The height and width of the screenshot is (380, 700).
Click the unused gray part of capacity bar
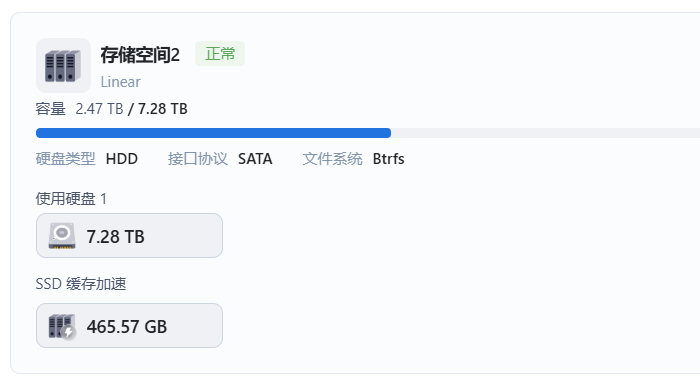click(545, 133)
